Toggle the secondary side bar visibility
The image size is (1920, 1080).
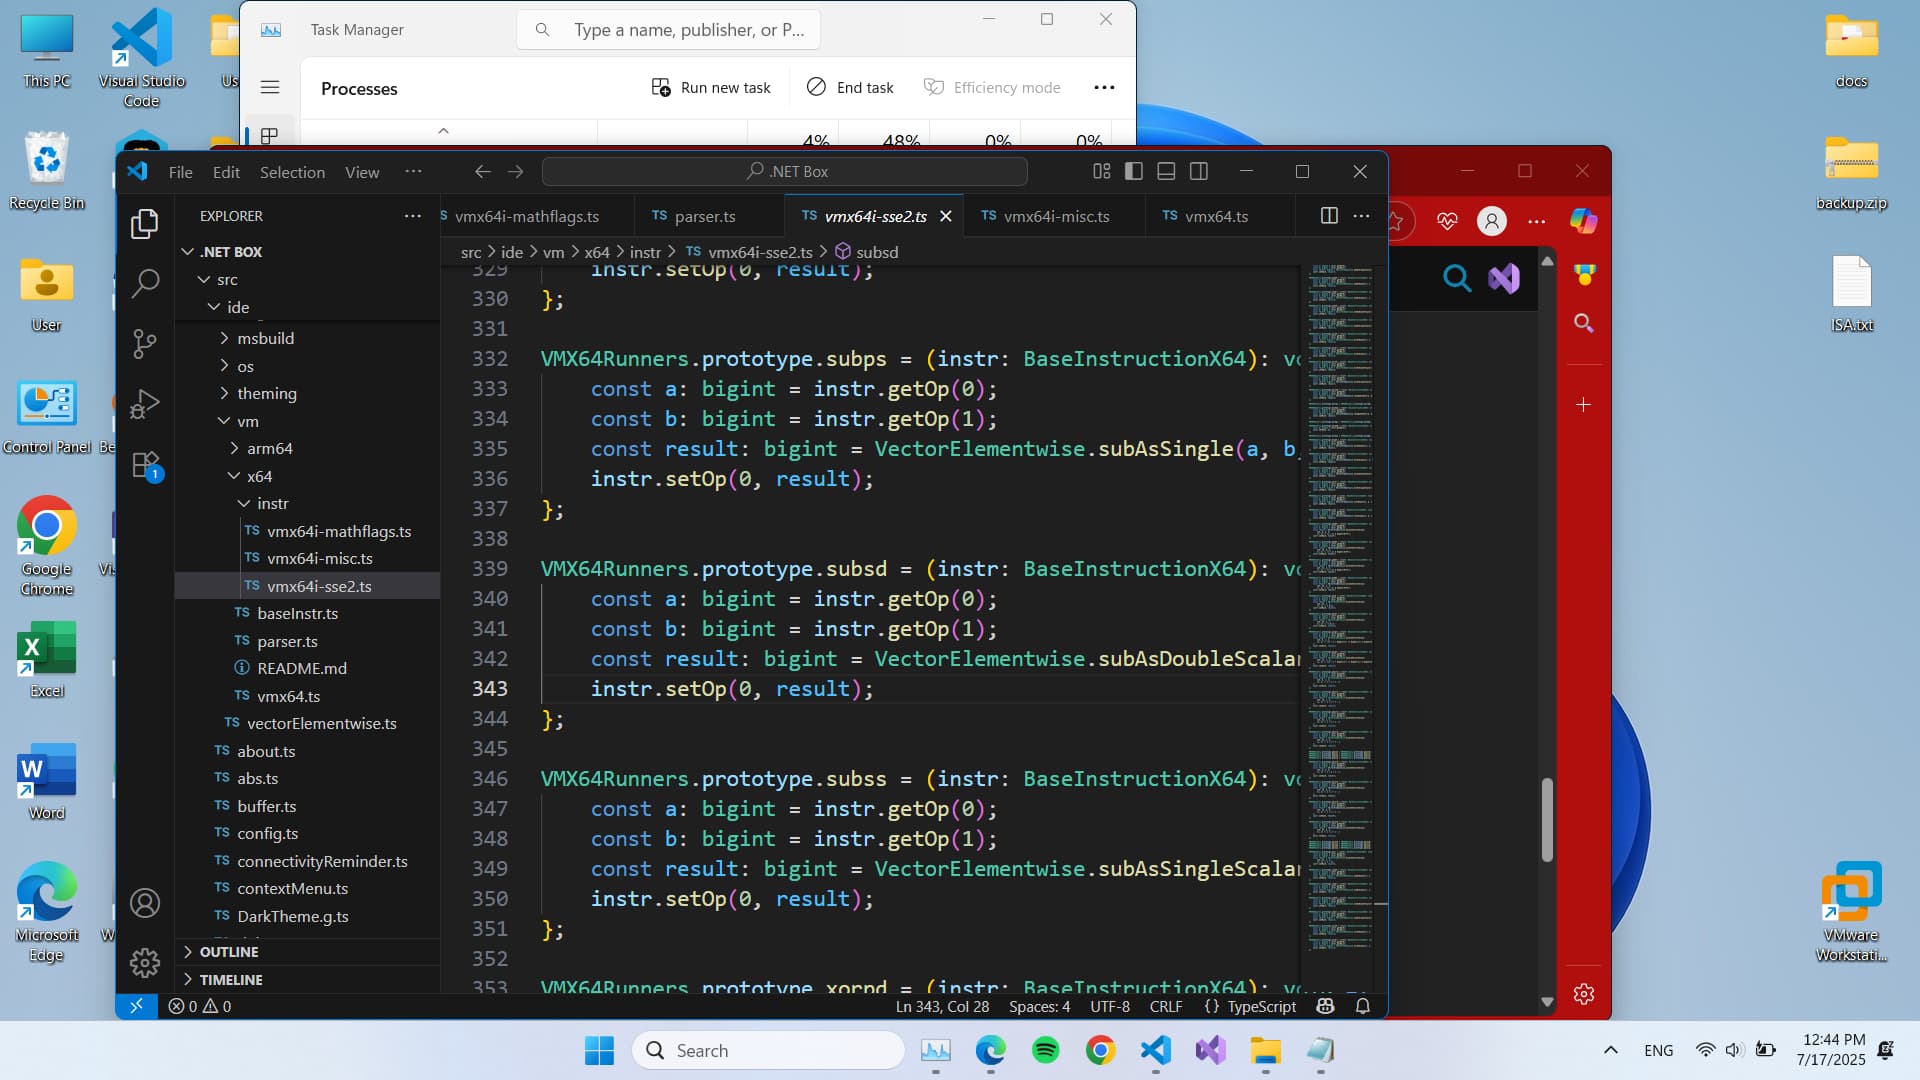point(1199,171)
